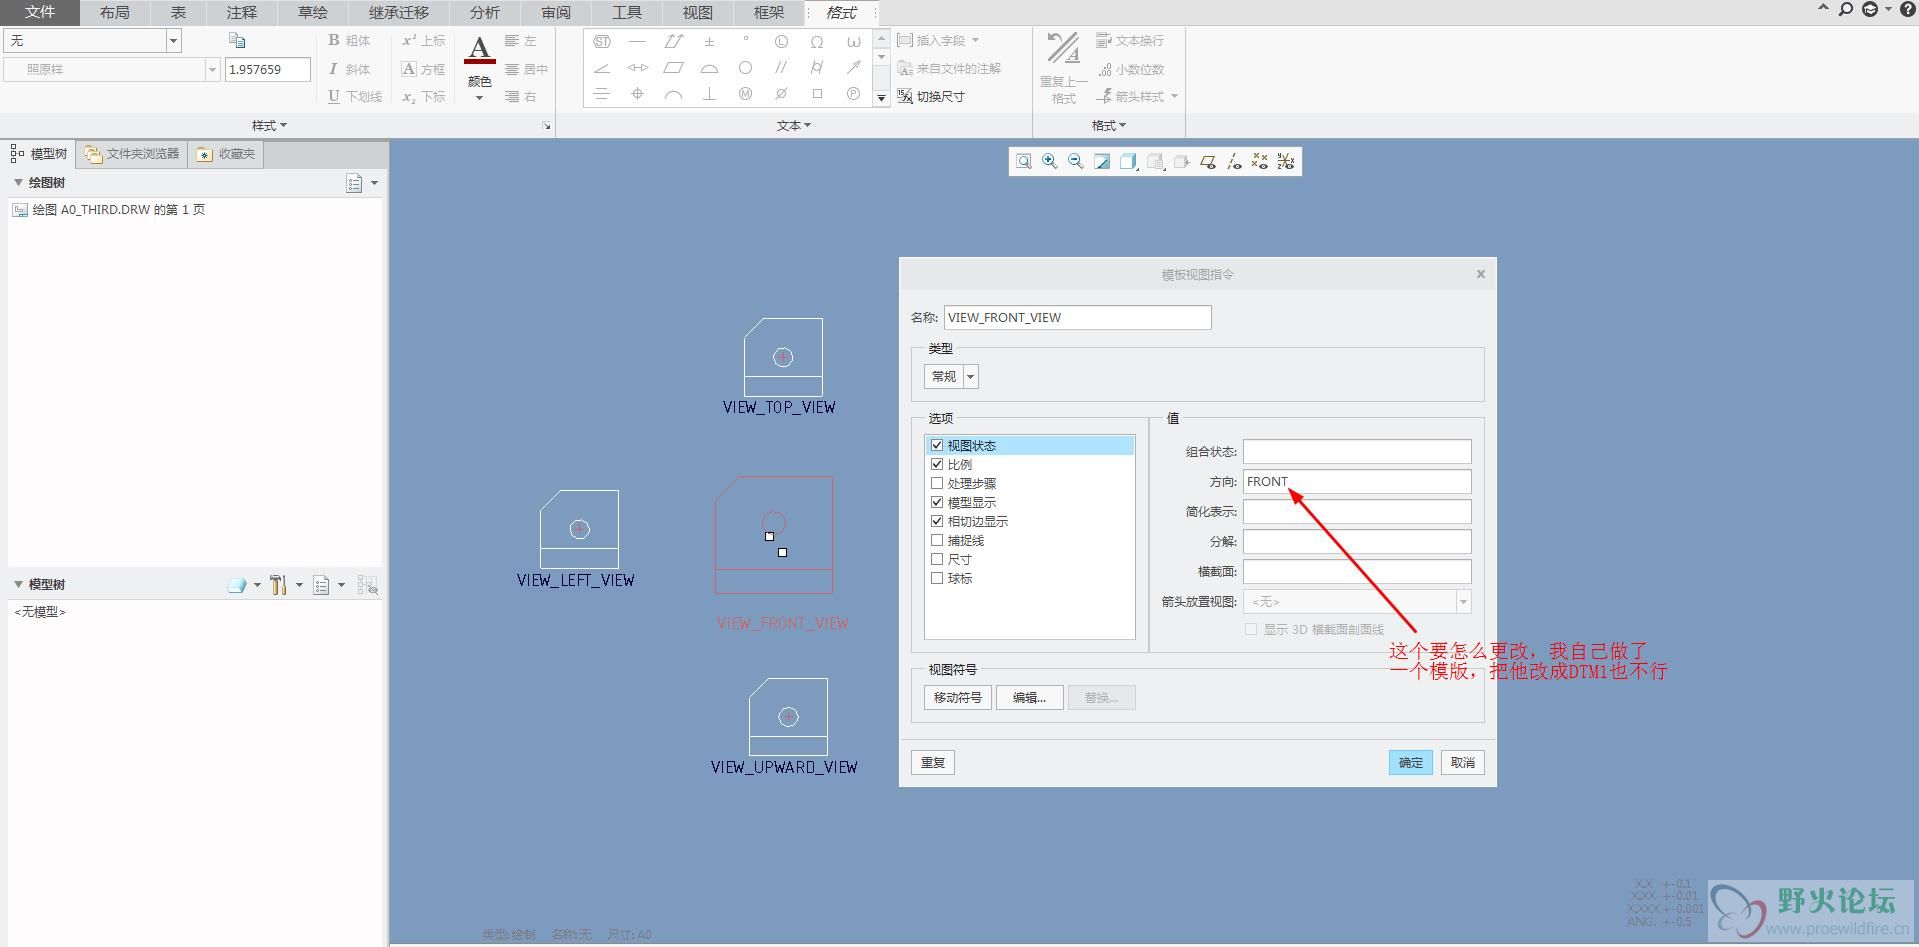Click the 移动符号 button

[958, 698]
